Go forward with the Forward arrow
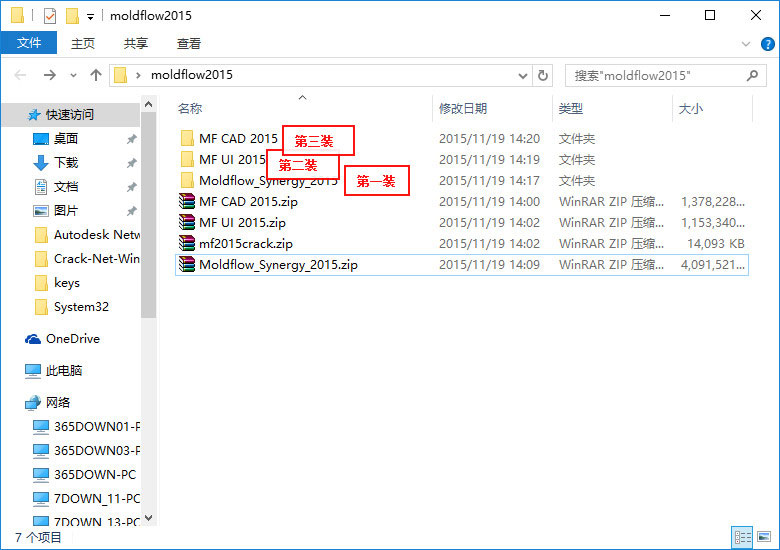Image resolution: width=780 pixels, height=550 pixels. pos(49,76)
